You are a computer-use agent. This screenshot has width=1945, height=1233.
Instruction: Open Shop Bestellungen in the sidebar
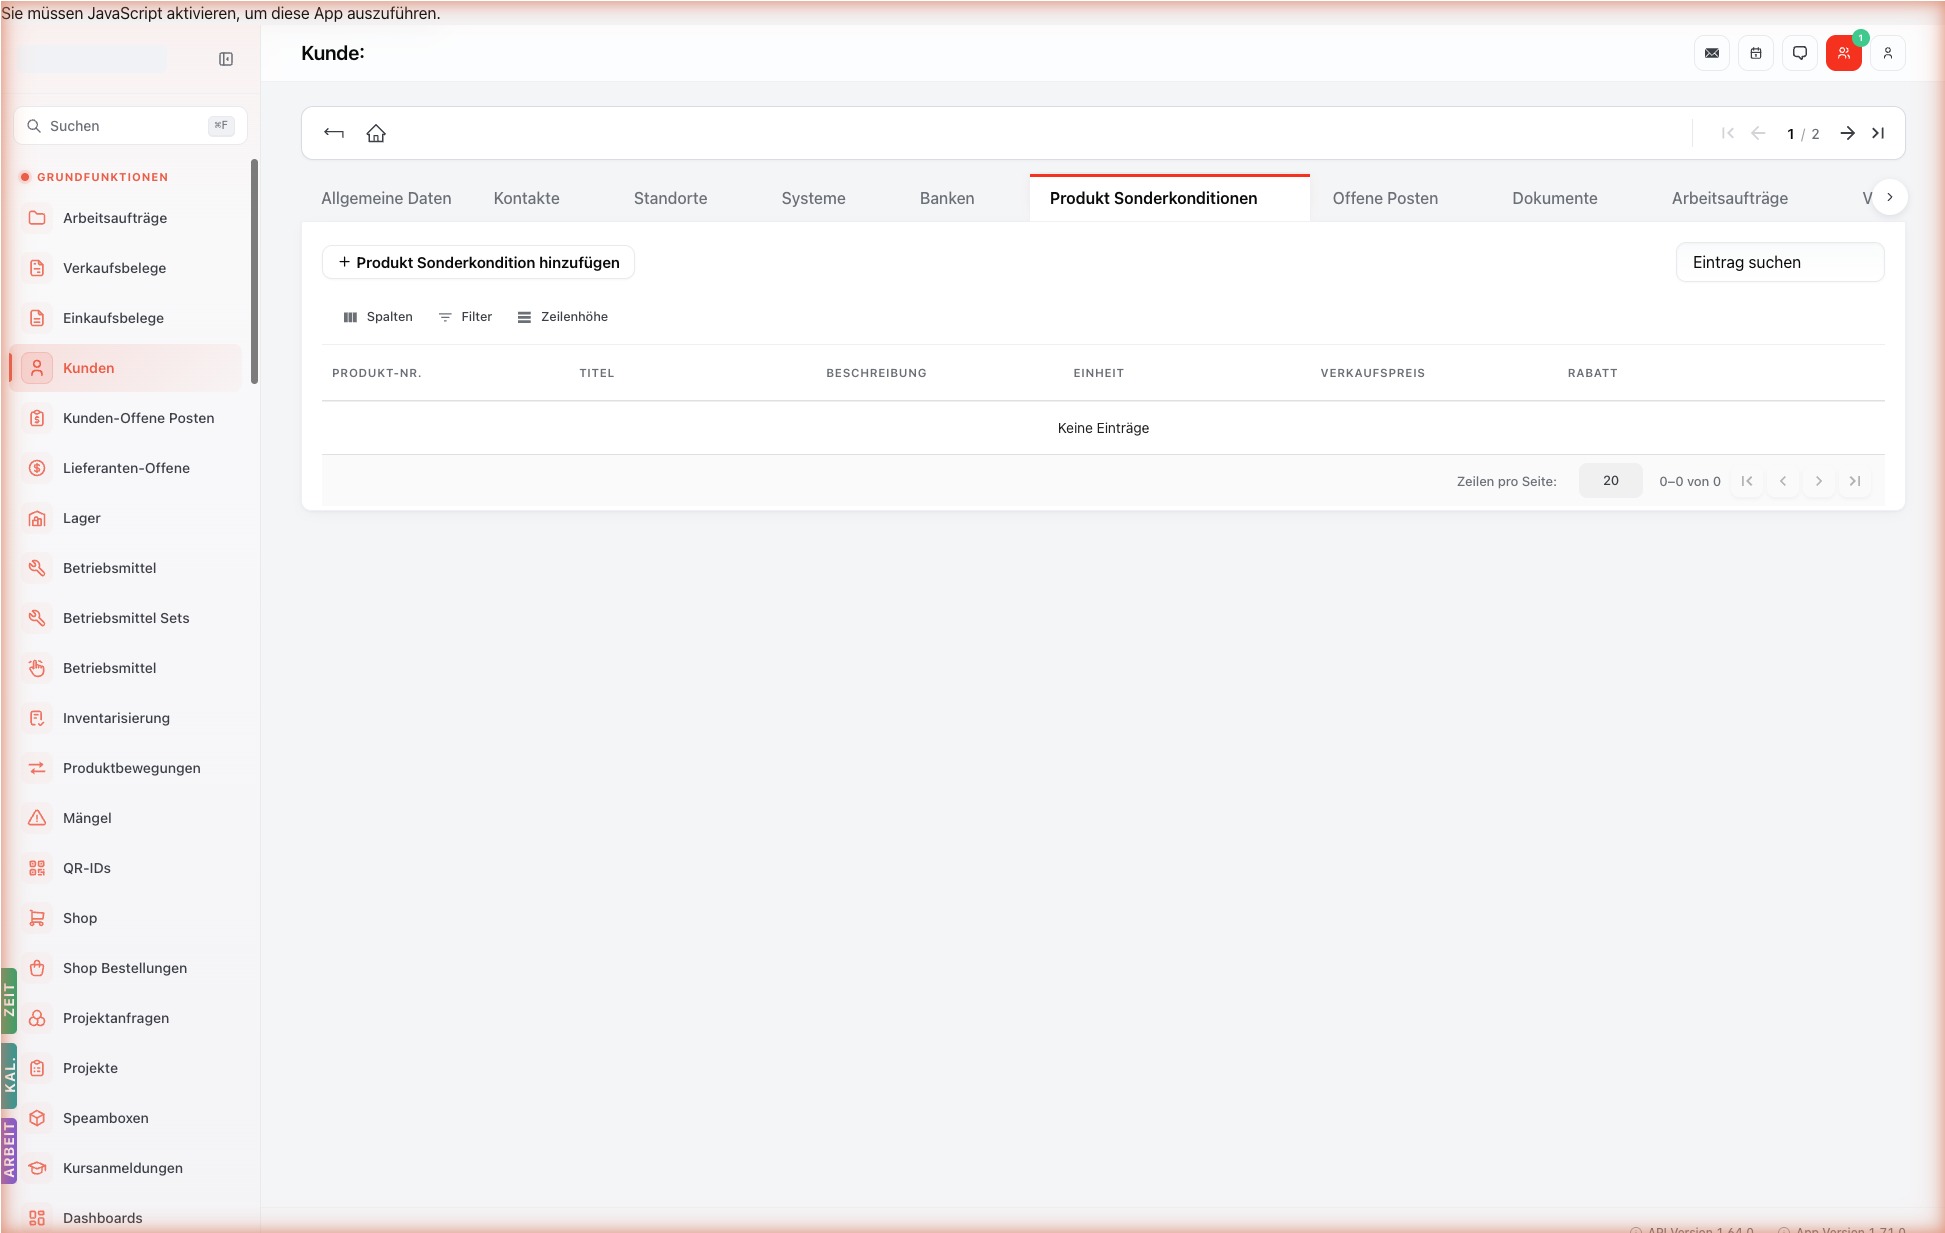click(x=126, y=968)
